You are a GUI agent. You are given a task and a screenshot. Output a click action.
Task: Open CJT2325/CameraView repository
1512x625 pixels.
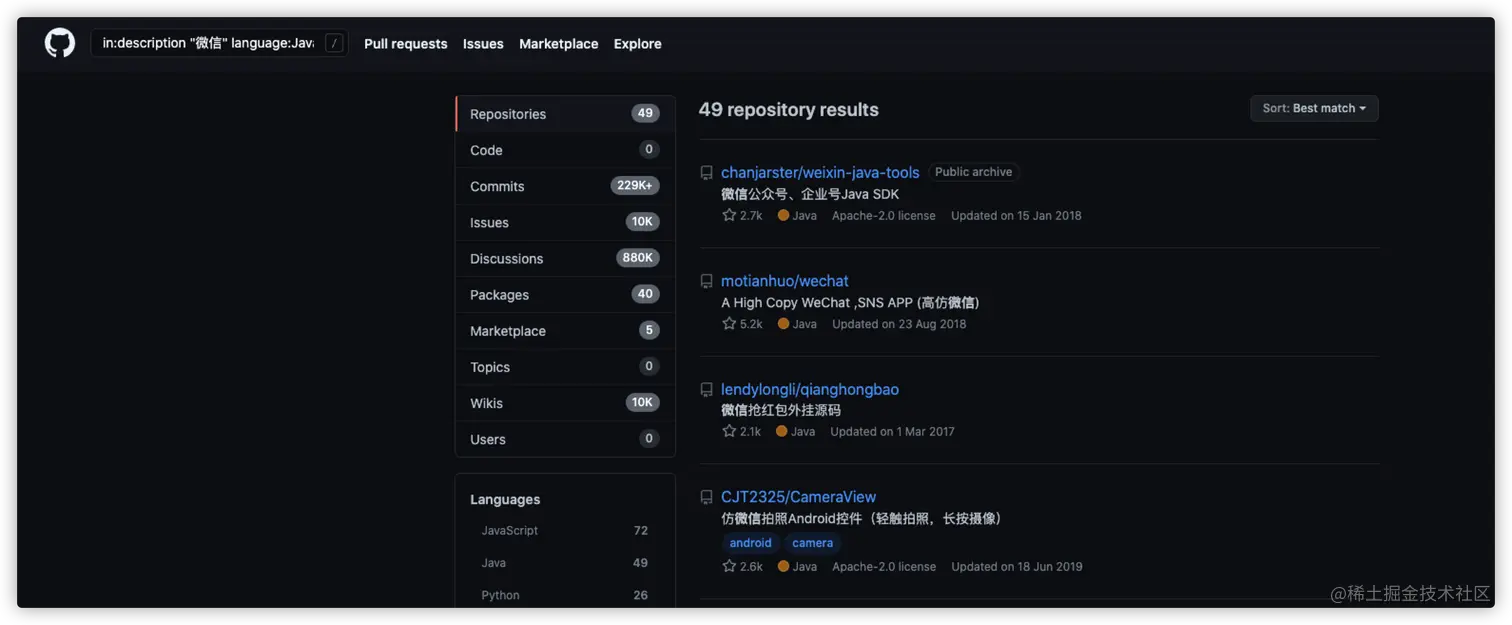798,496
